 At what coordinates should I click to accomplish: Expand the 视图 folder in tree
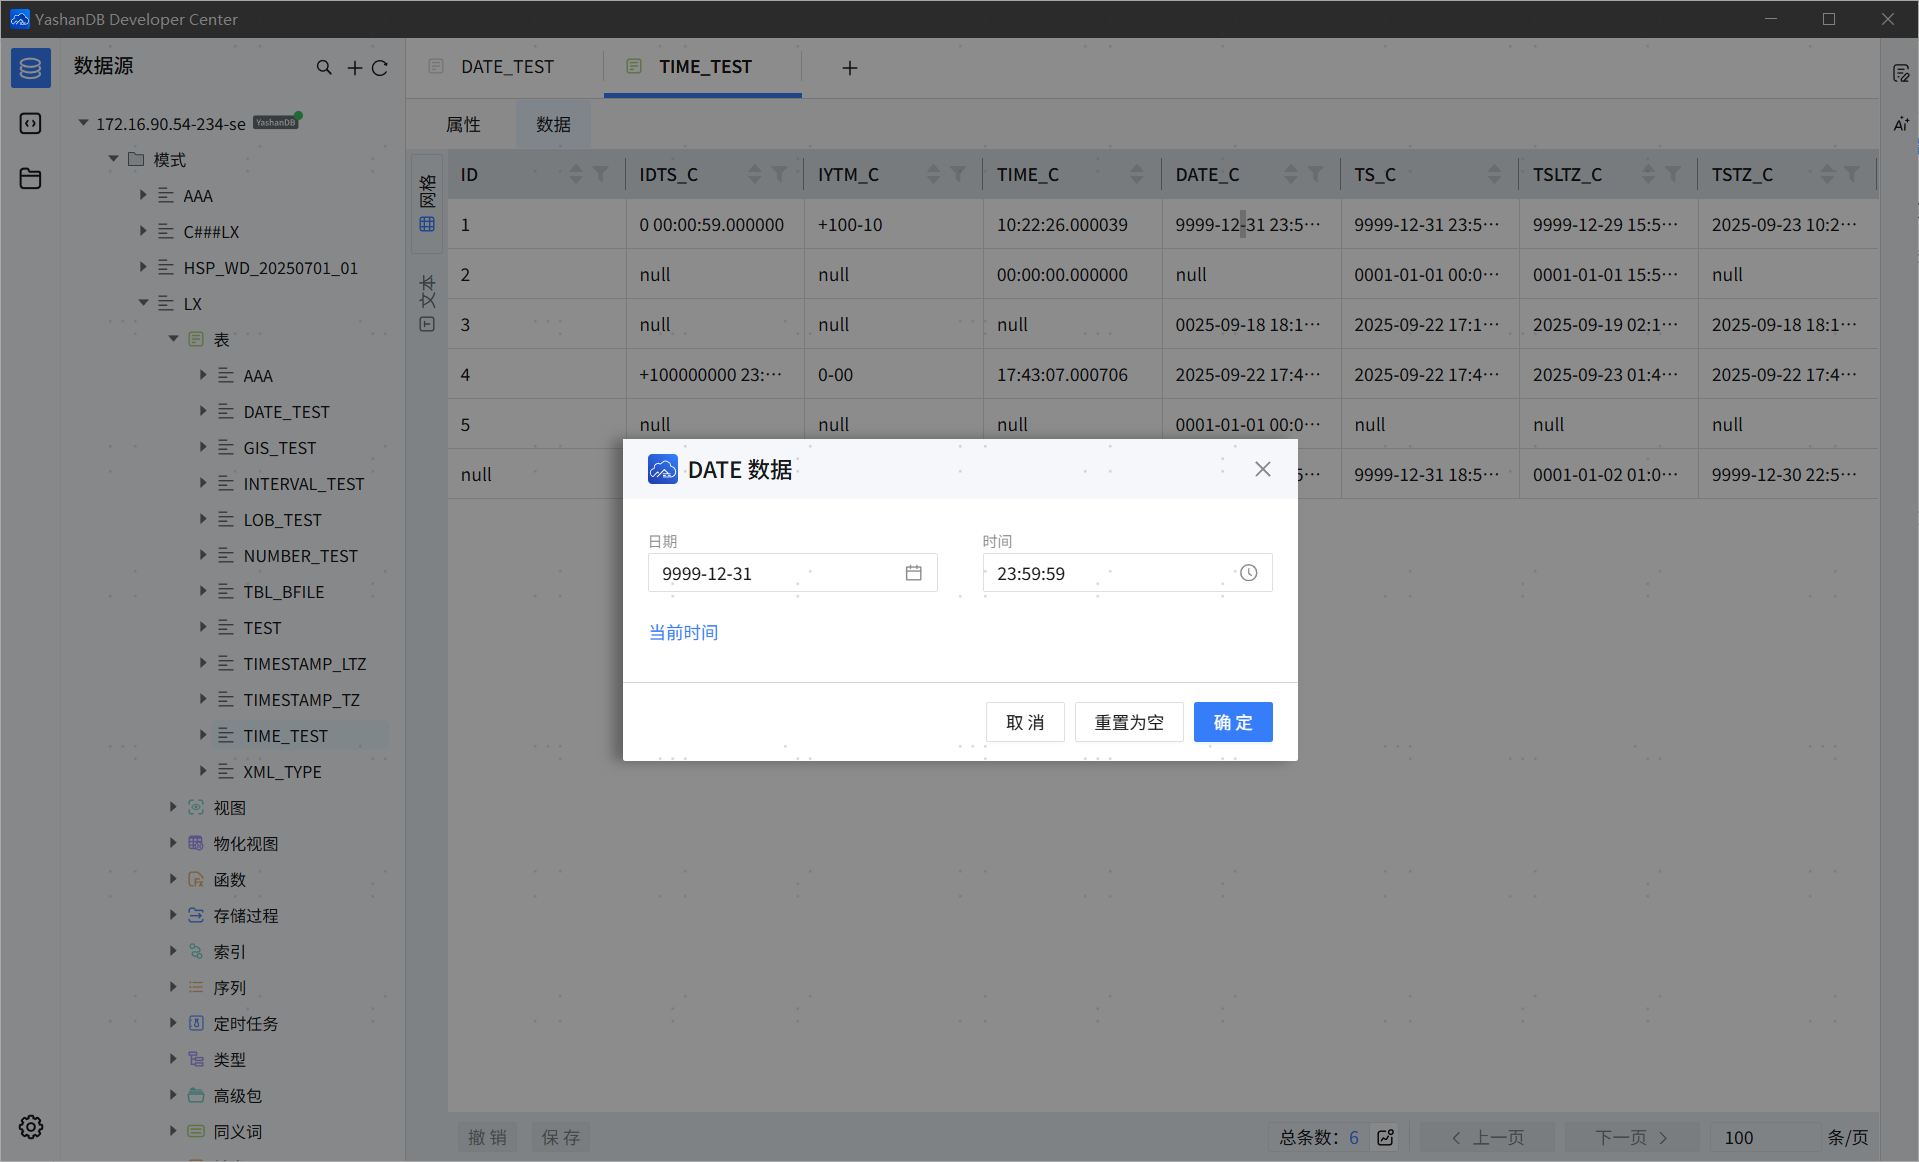point(173,807)
